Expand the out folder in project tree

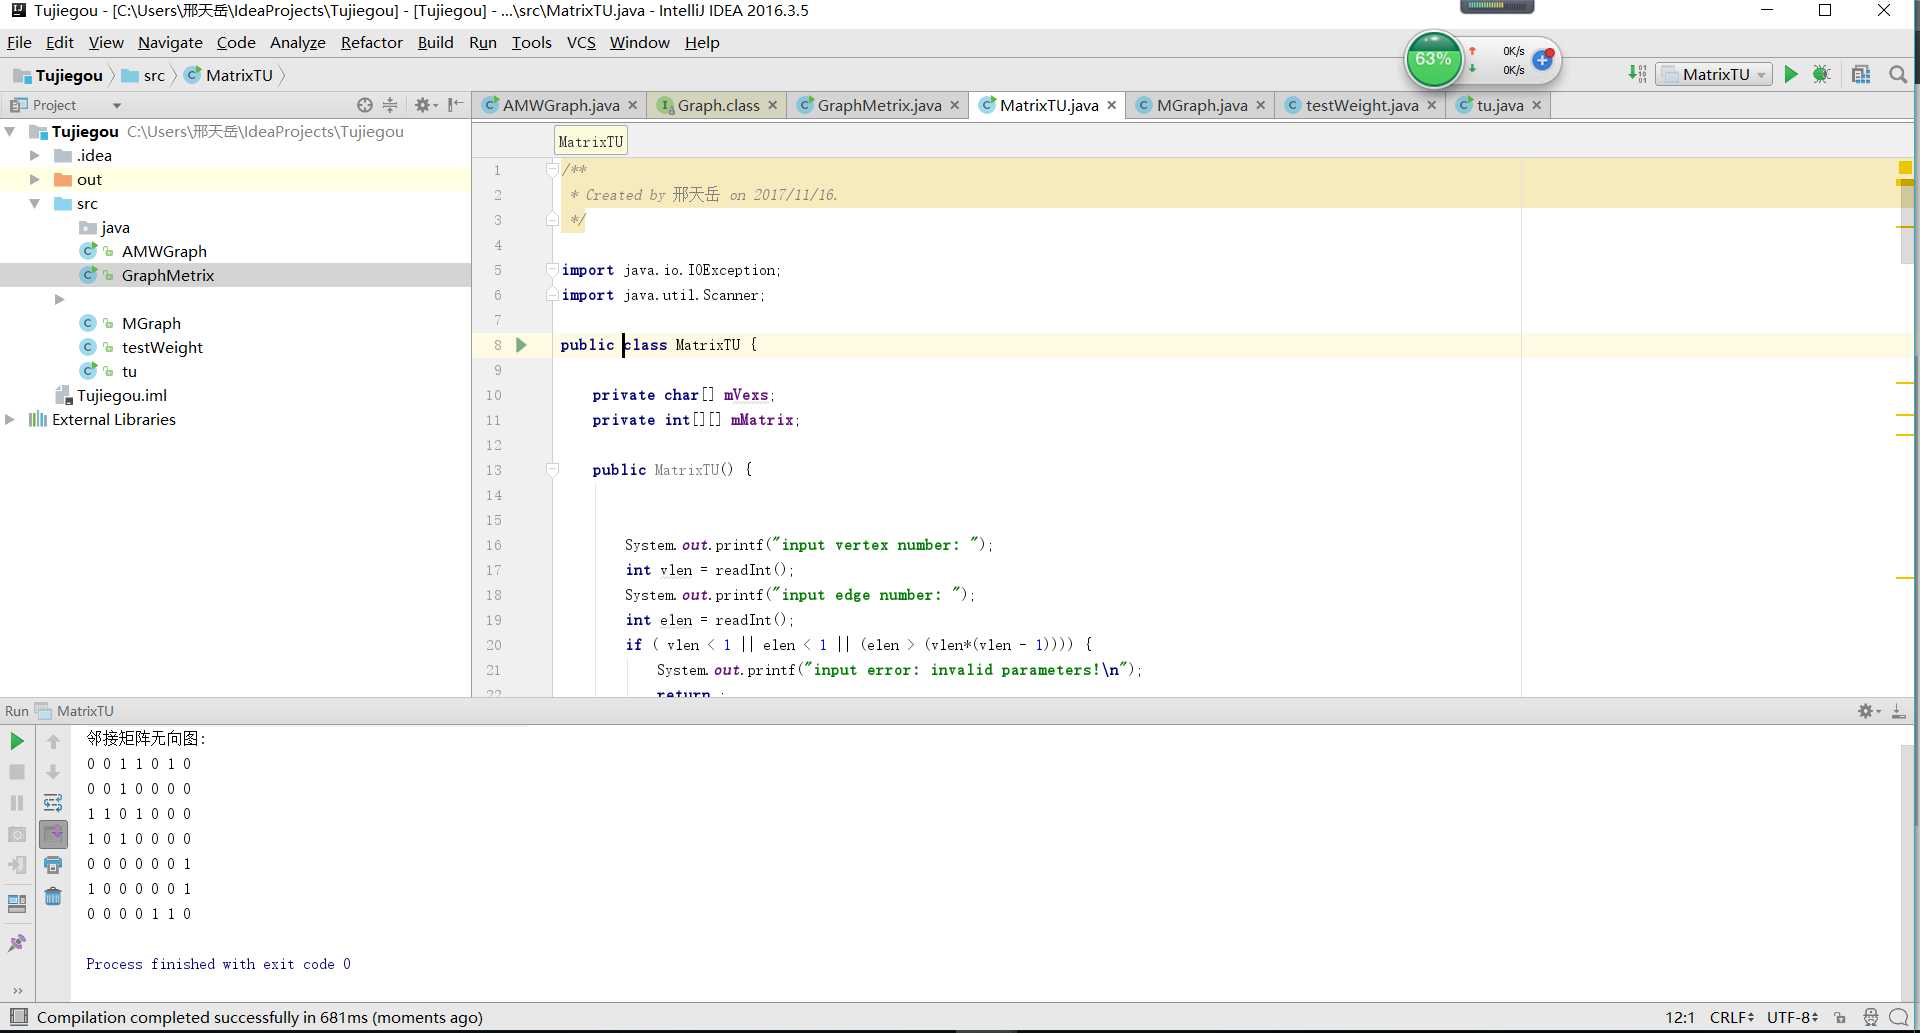35,180
